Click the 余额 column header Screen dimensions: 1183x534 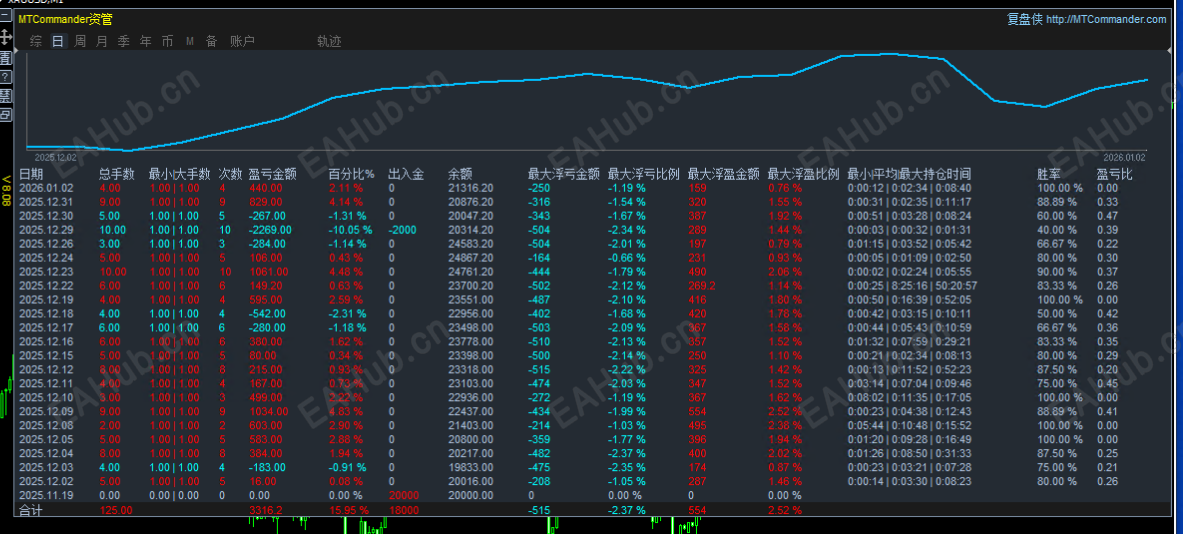pos(460,174)
